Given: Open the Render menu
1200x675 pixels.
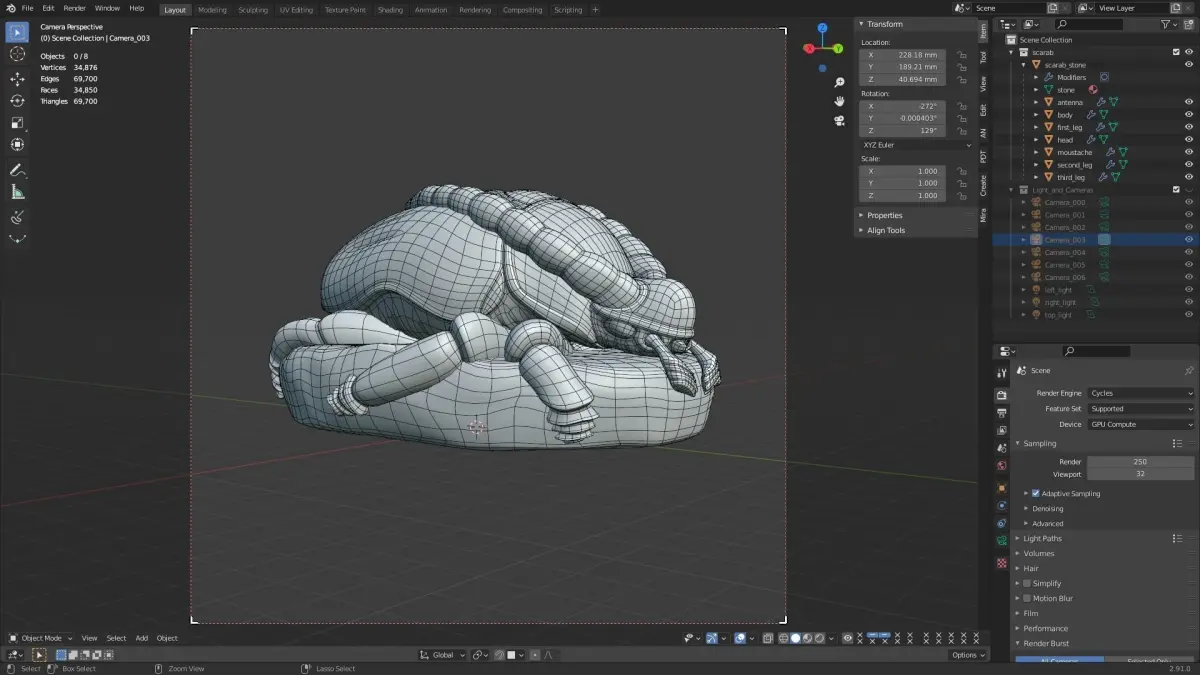Looking at the screenshot, I should [74, 8].
